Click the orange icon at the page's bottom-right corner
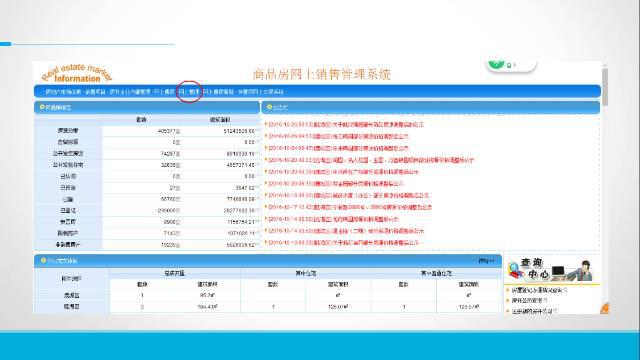This screenshot has width=640, height=360. pos(604,309)
